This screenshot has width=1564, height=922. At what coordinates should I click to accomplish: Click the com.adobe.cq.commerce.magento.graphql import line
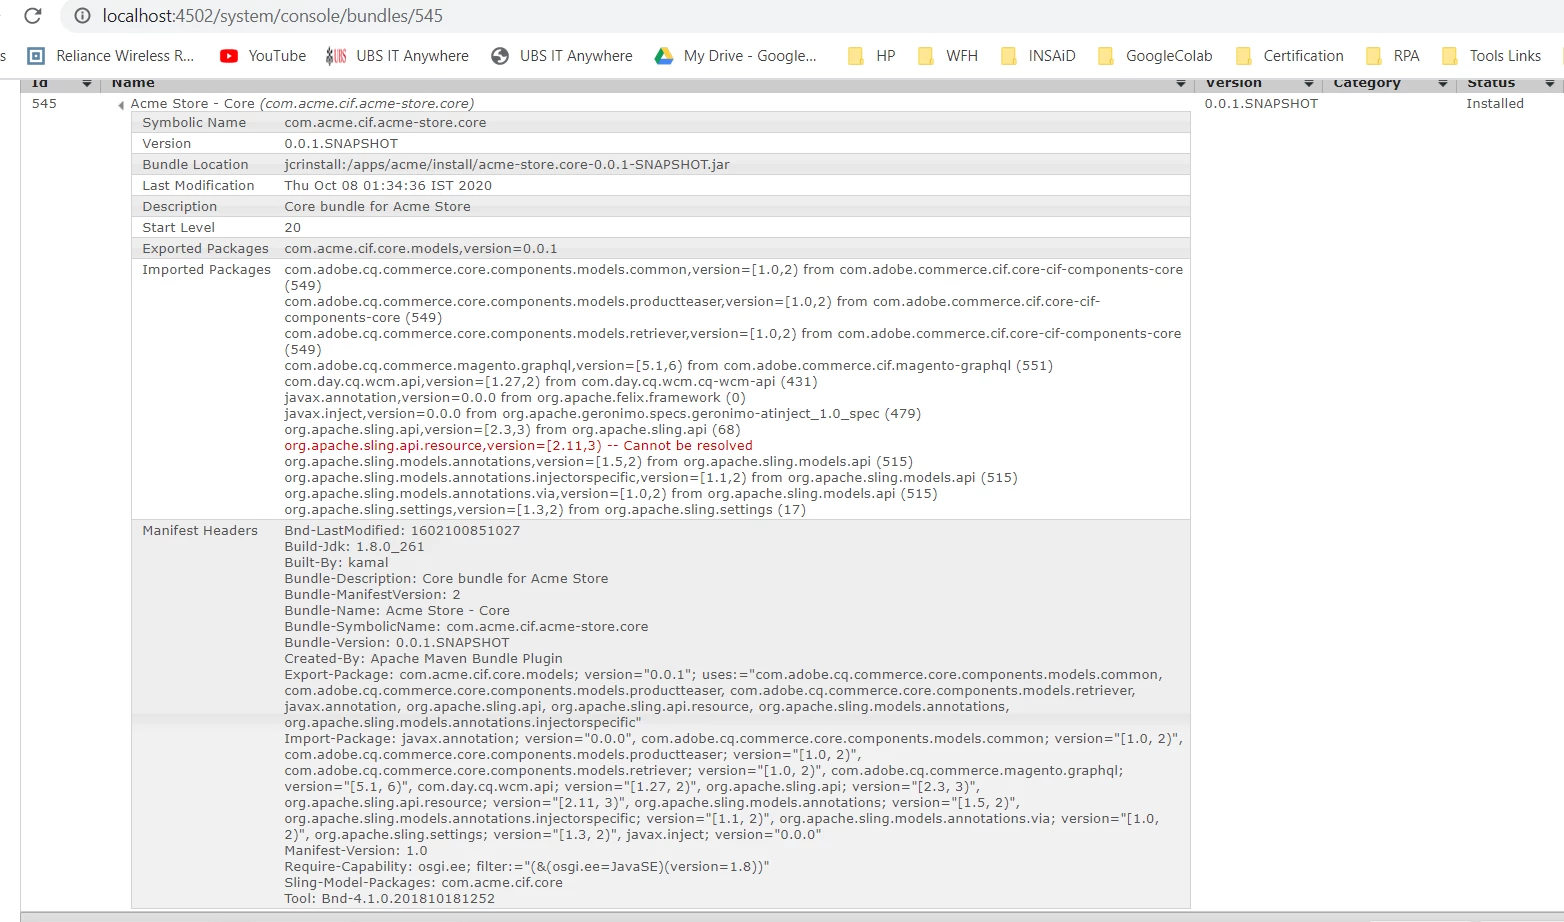coord(668,366)
